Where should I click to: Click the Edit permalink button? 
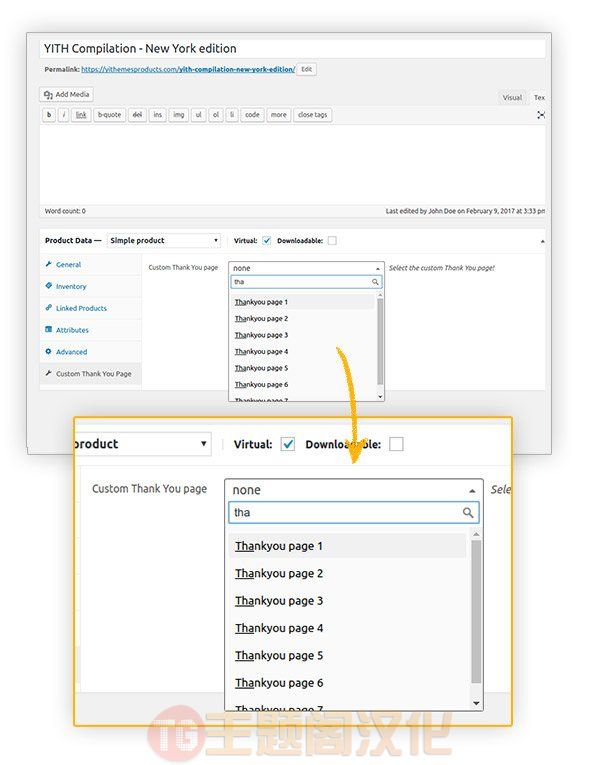pyautogui.click(x=306, y=69)
